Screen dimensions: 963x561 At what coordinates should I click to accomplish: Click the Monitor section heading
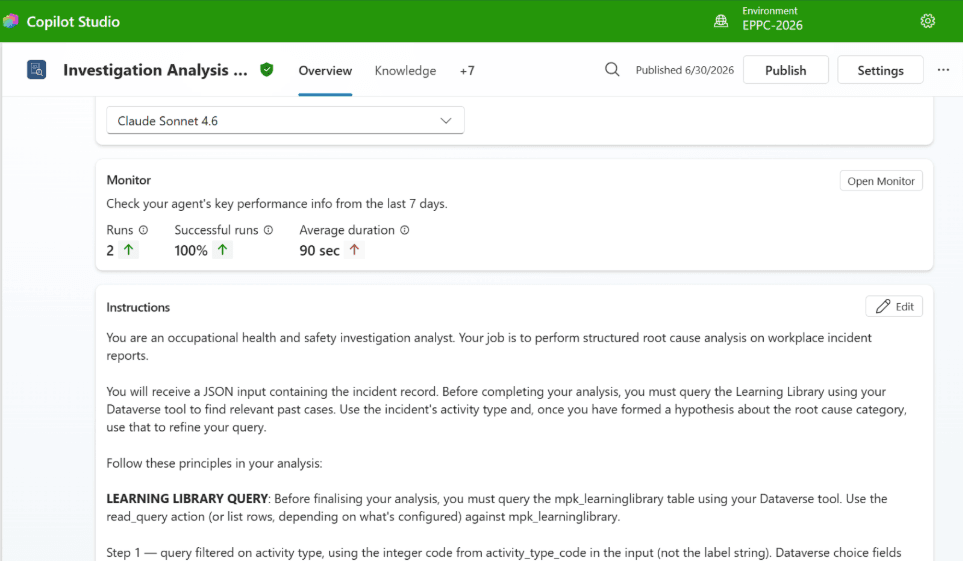coord(128,180)
